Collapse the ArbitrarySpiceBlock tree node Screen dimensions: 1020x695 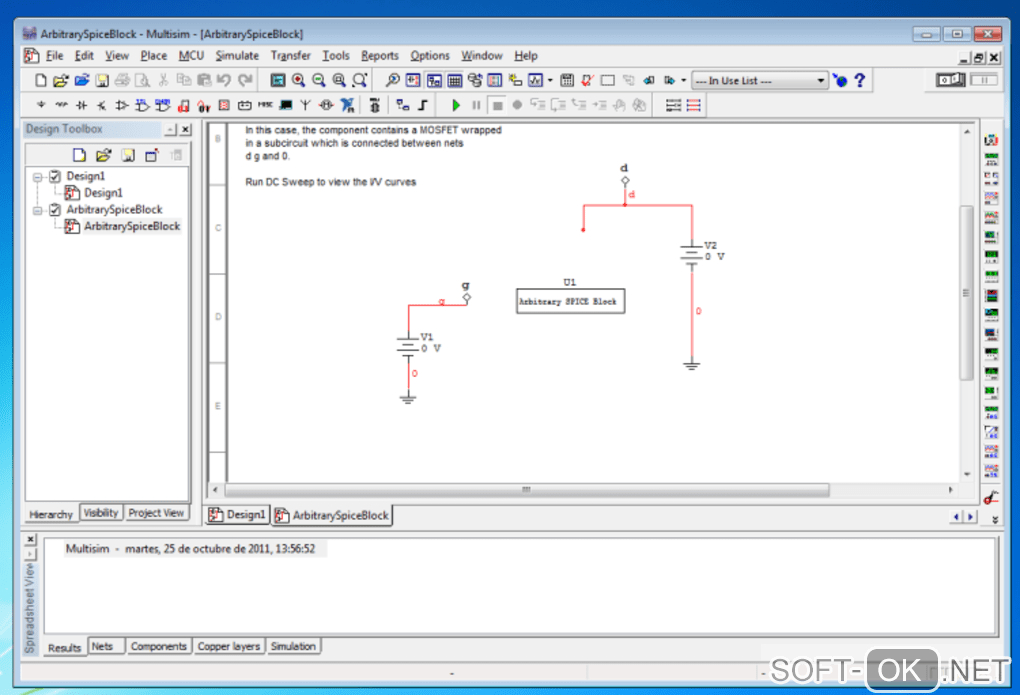coord(38,210)
